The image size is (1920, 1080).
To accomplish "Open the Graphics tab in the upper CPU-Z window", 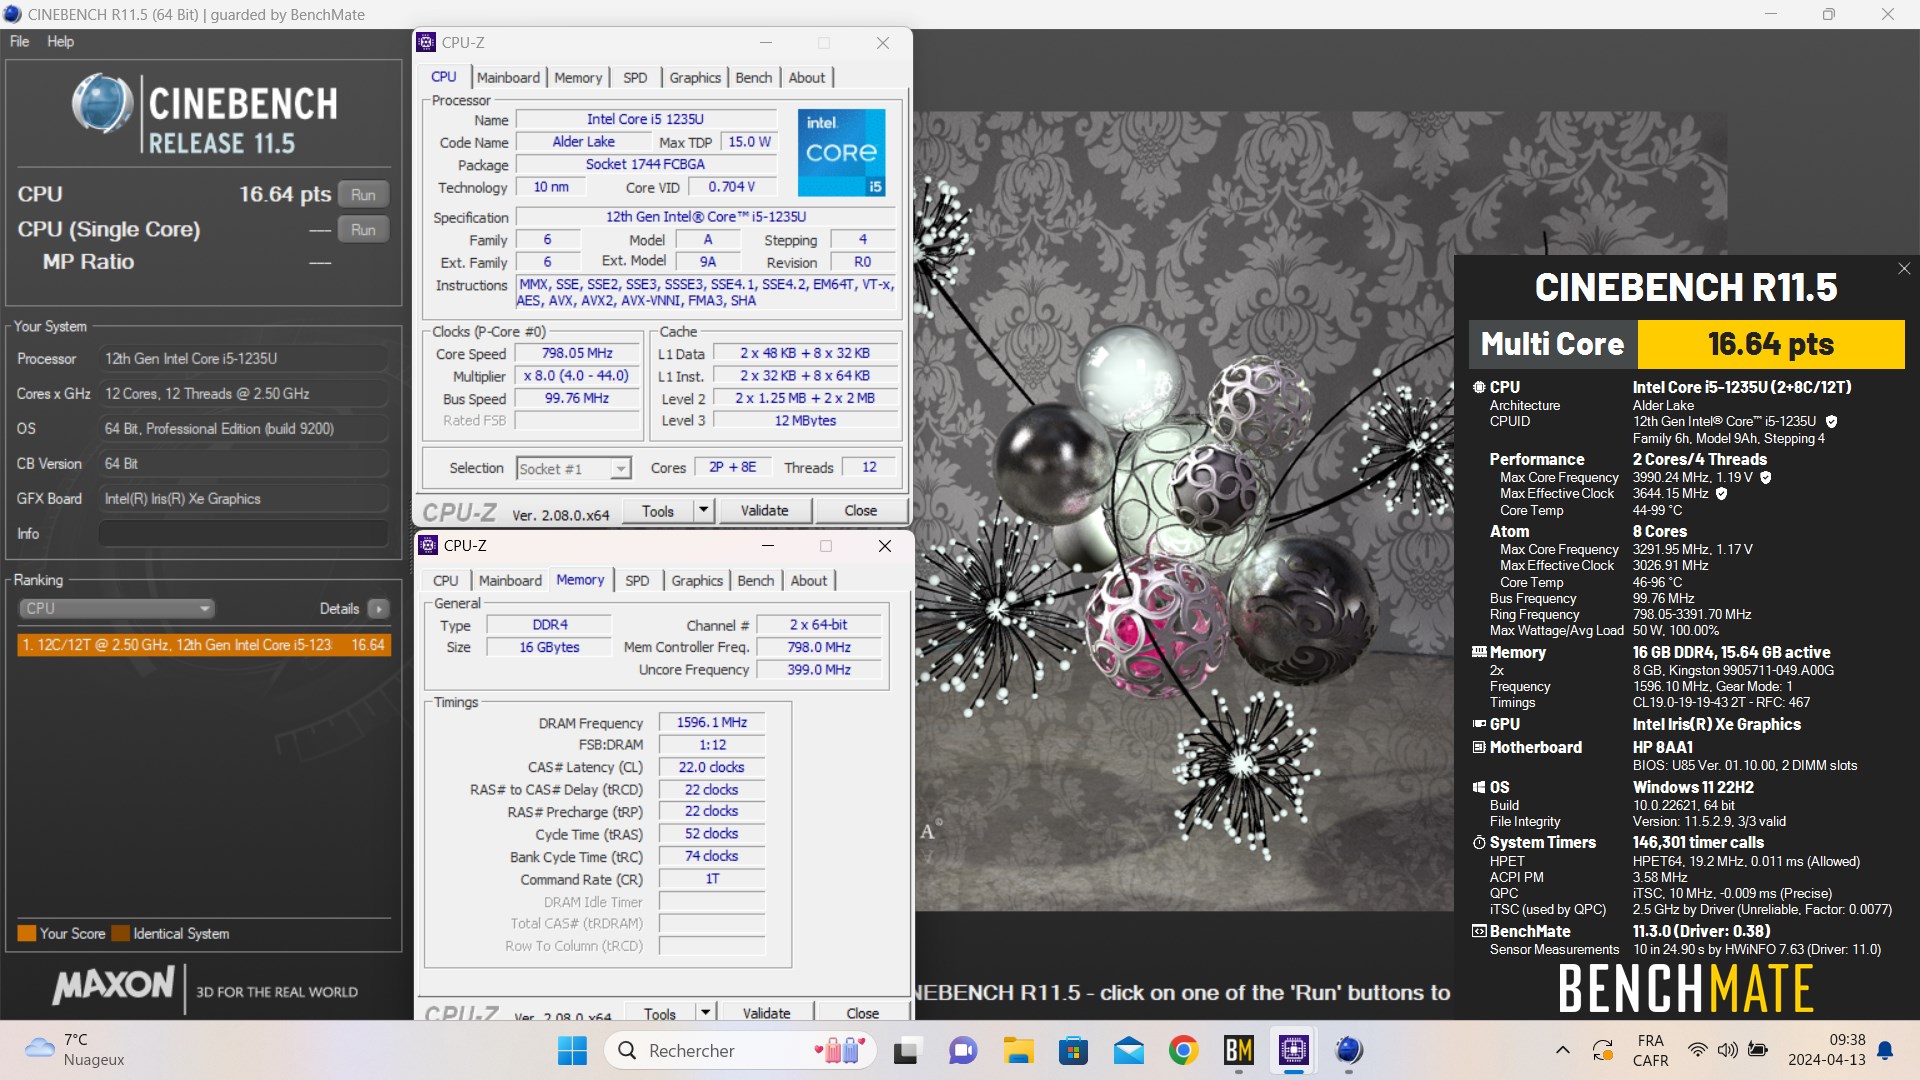I will [x=695, y=77].
